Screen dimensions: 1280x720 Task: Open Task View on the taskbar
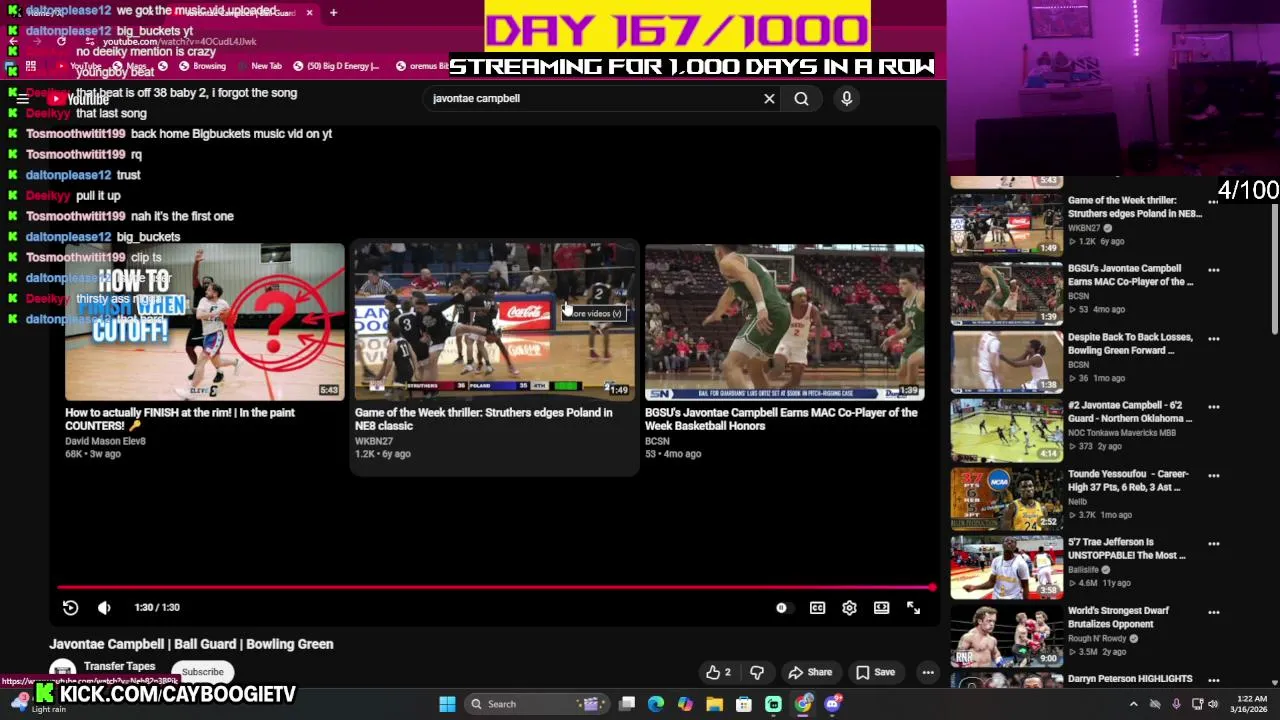(627, 704)
